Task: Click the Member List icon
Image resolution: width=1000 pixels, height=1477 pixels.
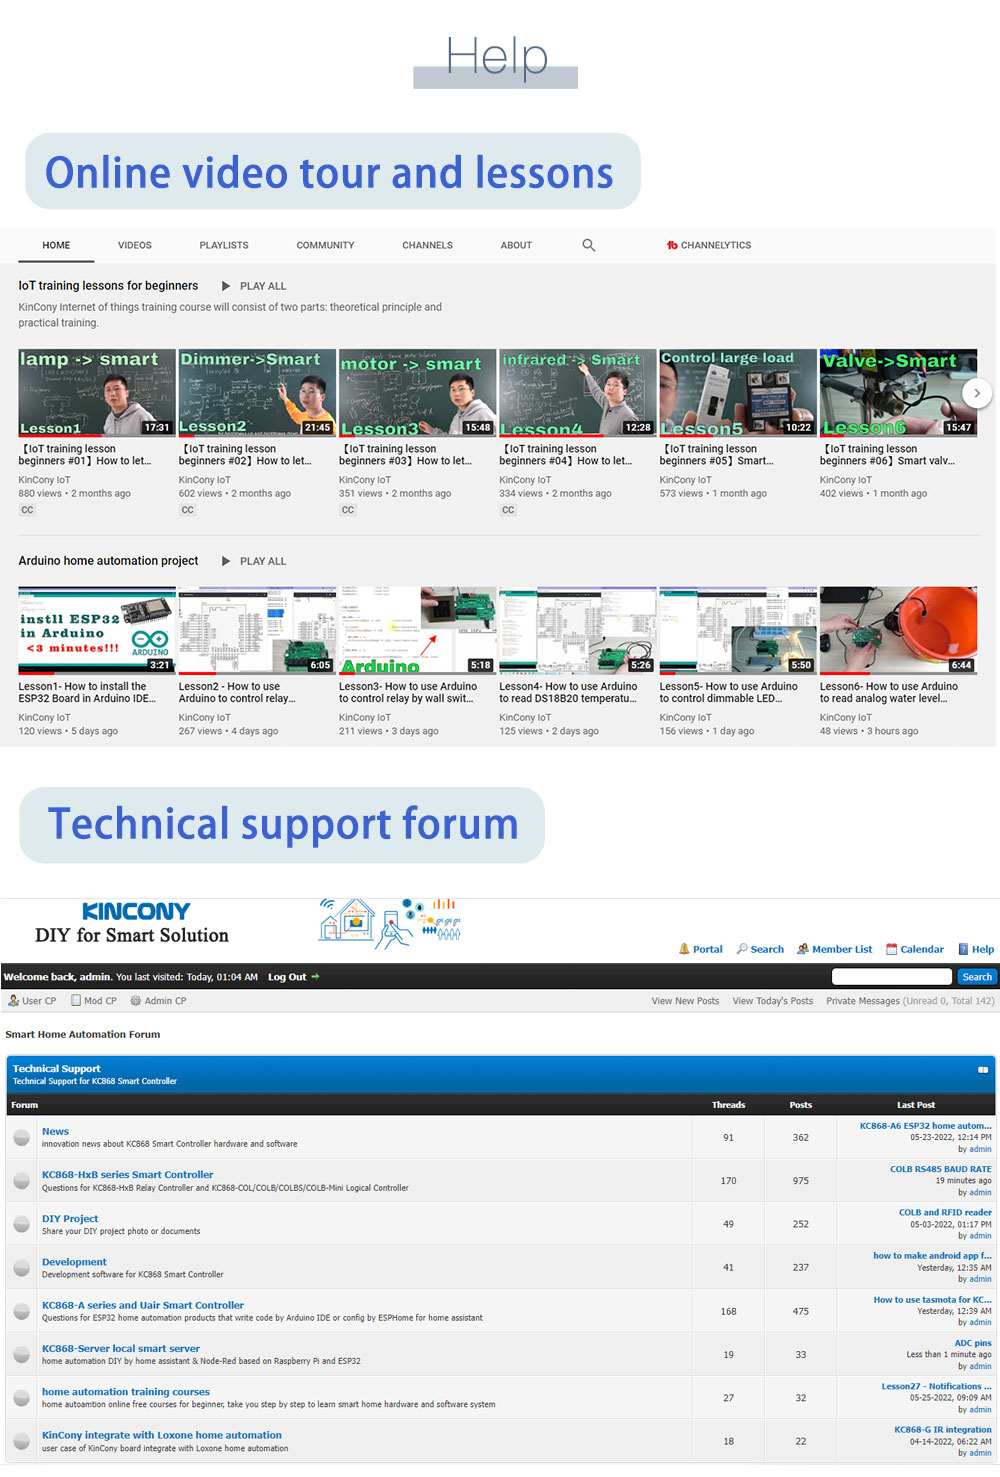Action: click(x=802, y=949)
